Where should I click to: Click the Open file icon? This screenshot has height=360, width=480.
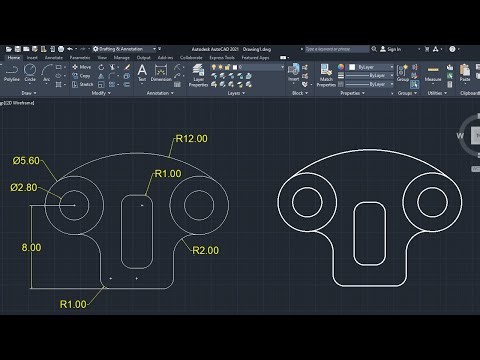pos(9,49)
